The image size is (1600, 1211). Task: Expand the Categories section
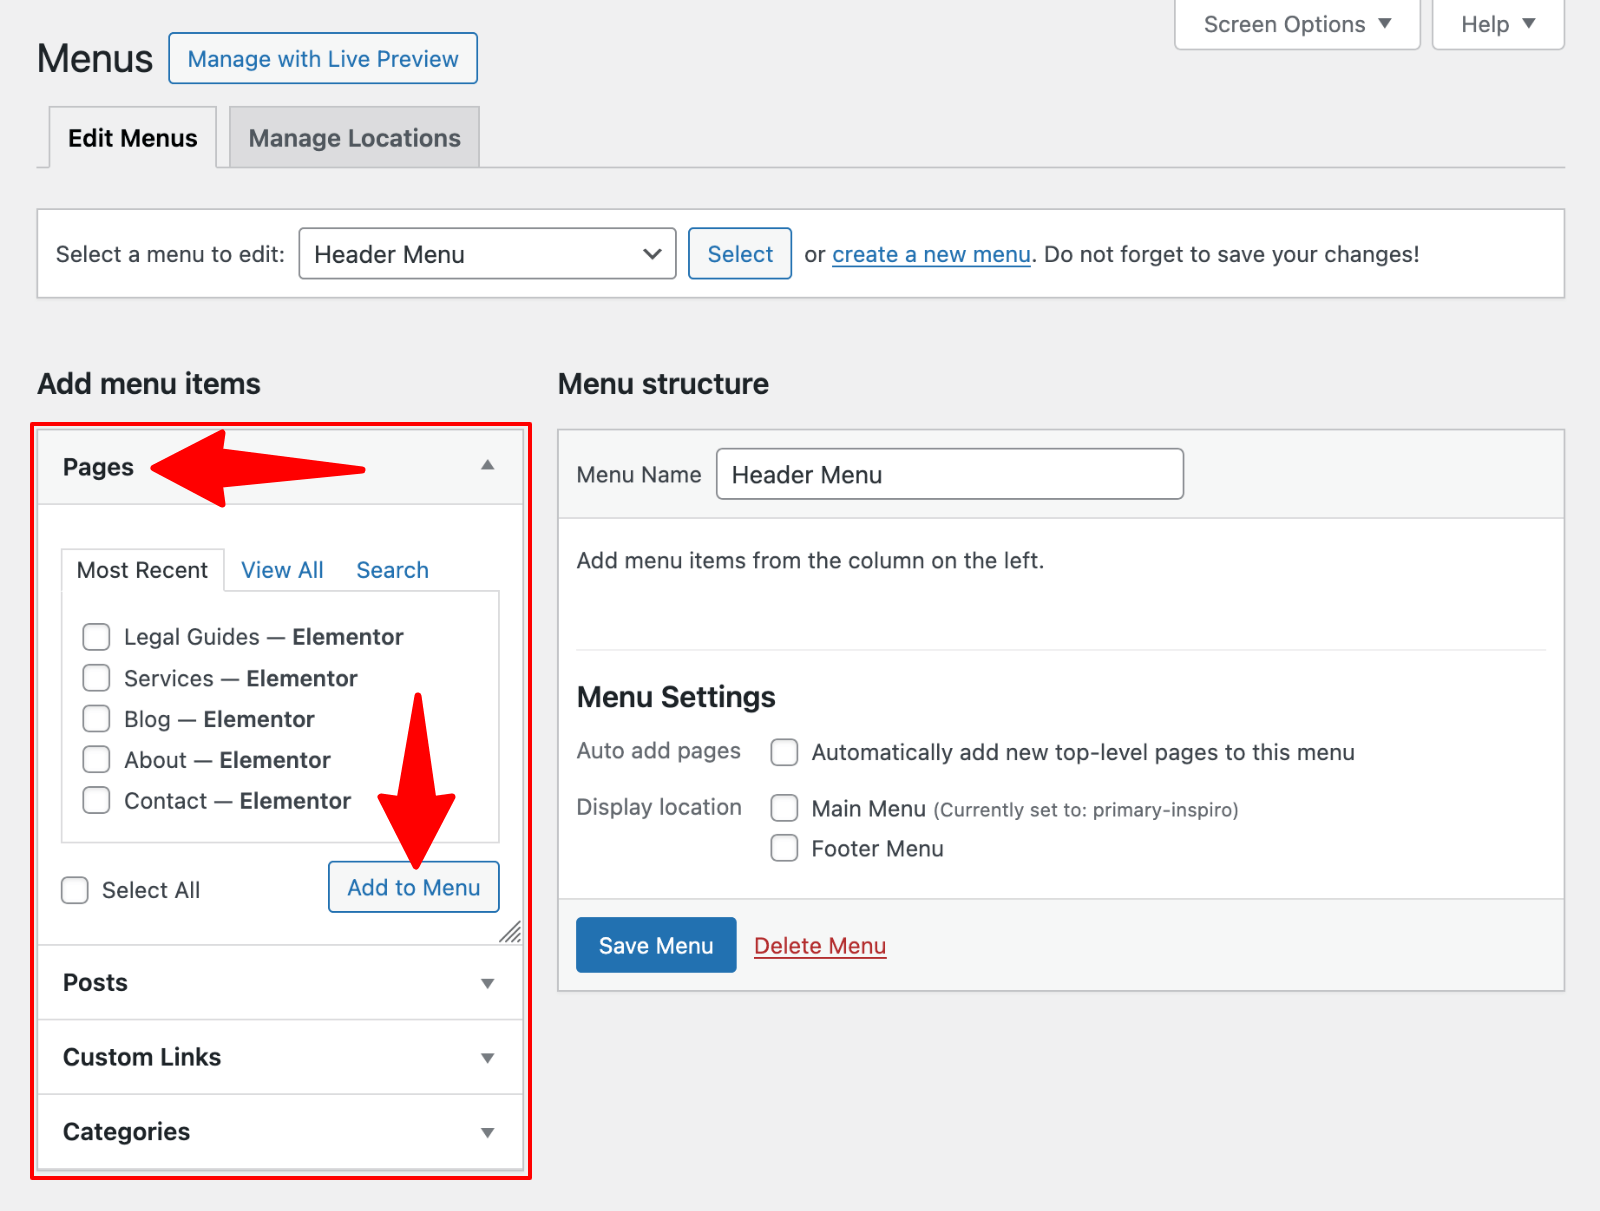487,1132
